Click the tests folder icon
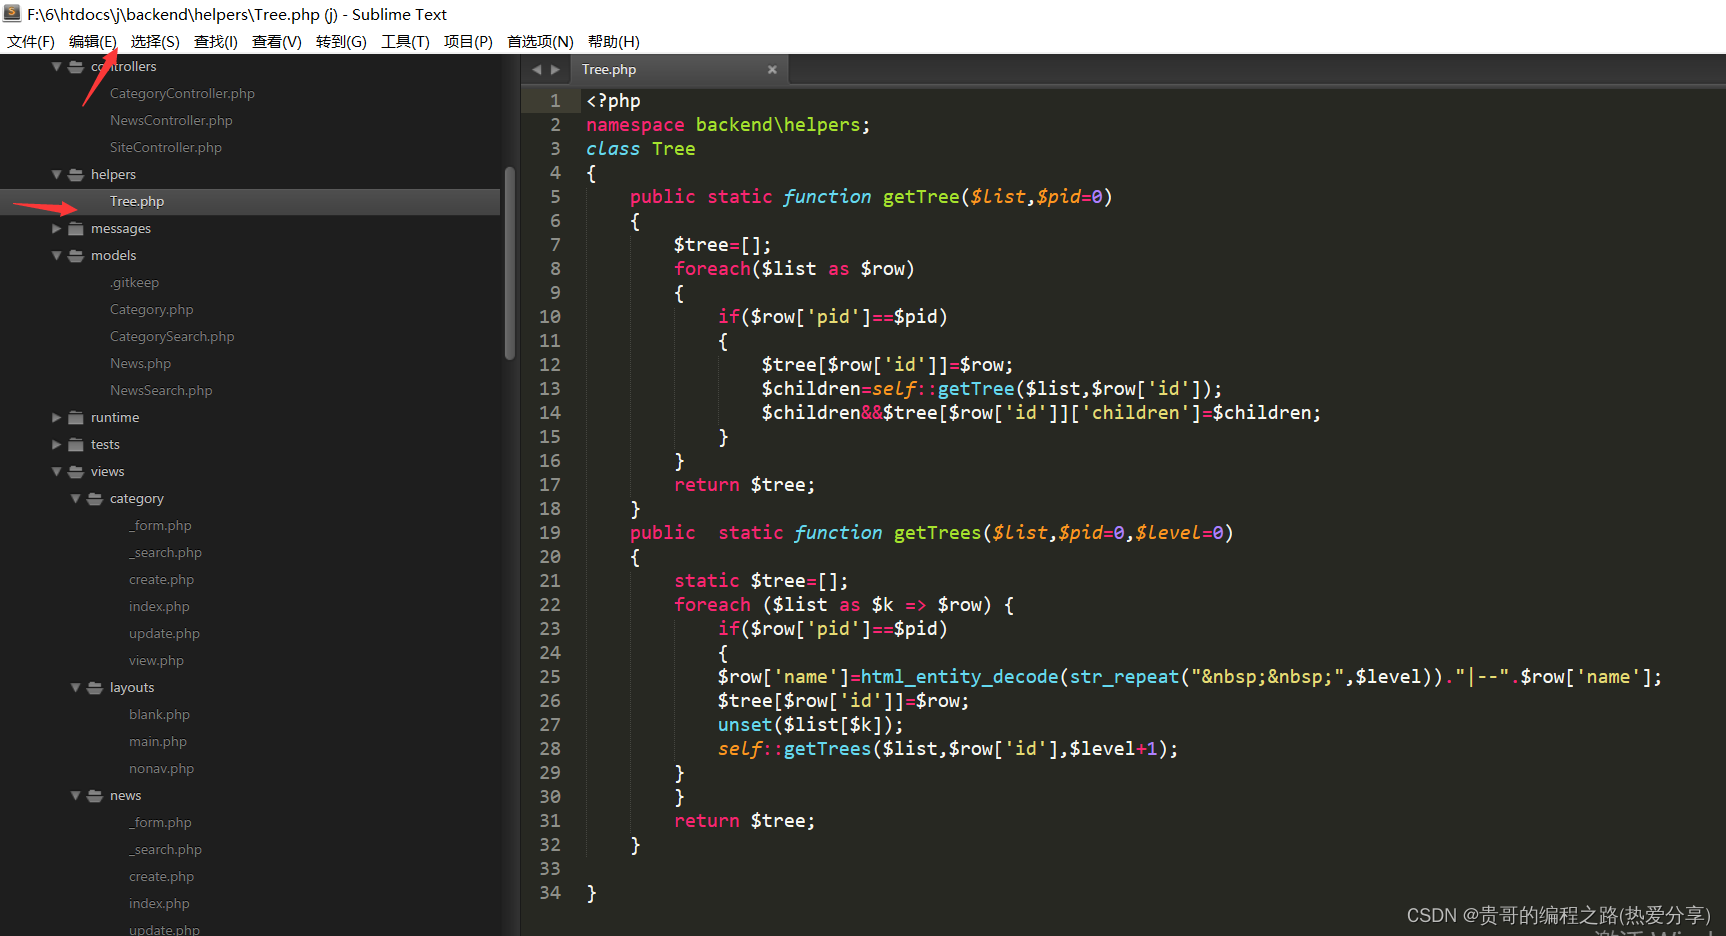The height and width of the screenshot is (936, 1726). 76,445
